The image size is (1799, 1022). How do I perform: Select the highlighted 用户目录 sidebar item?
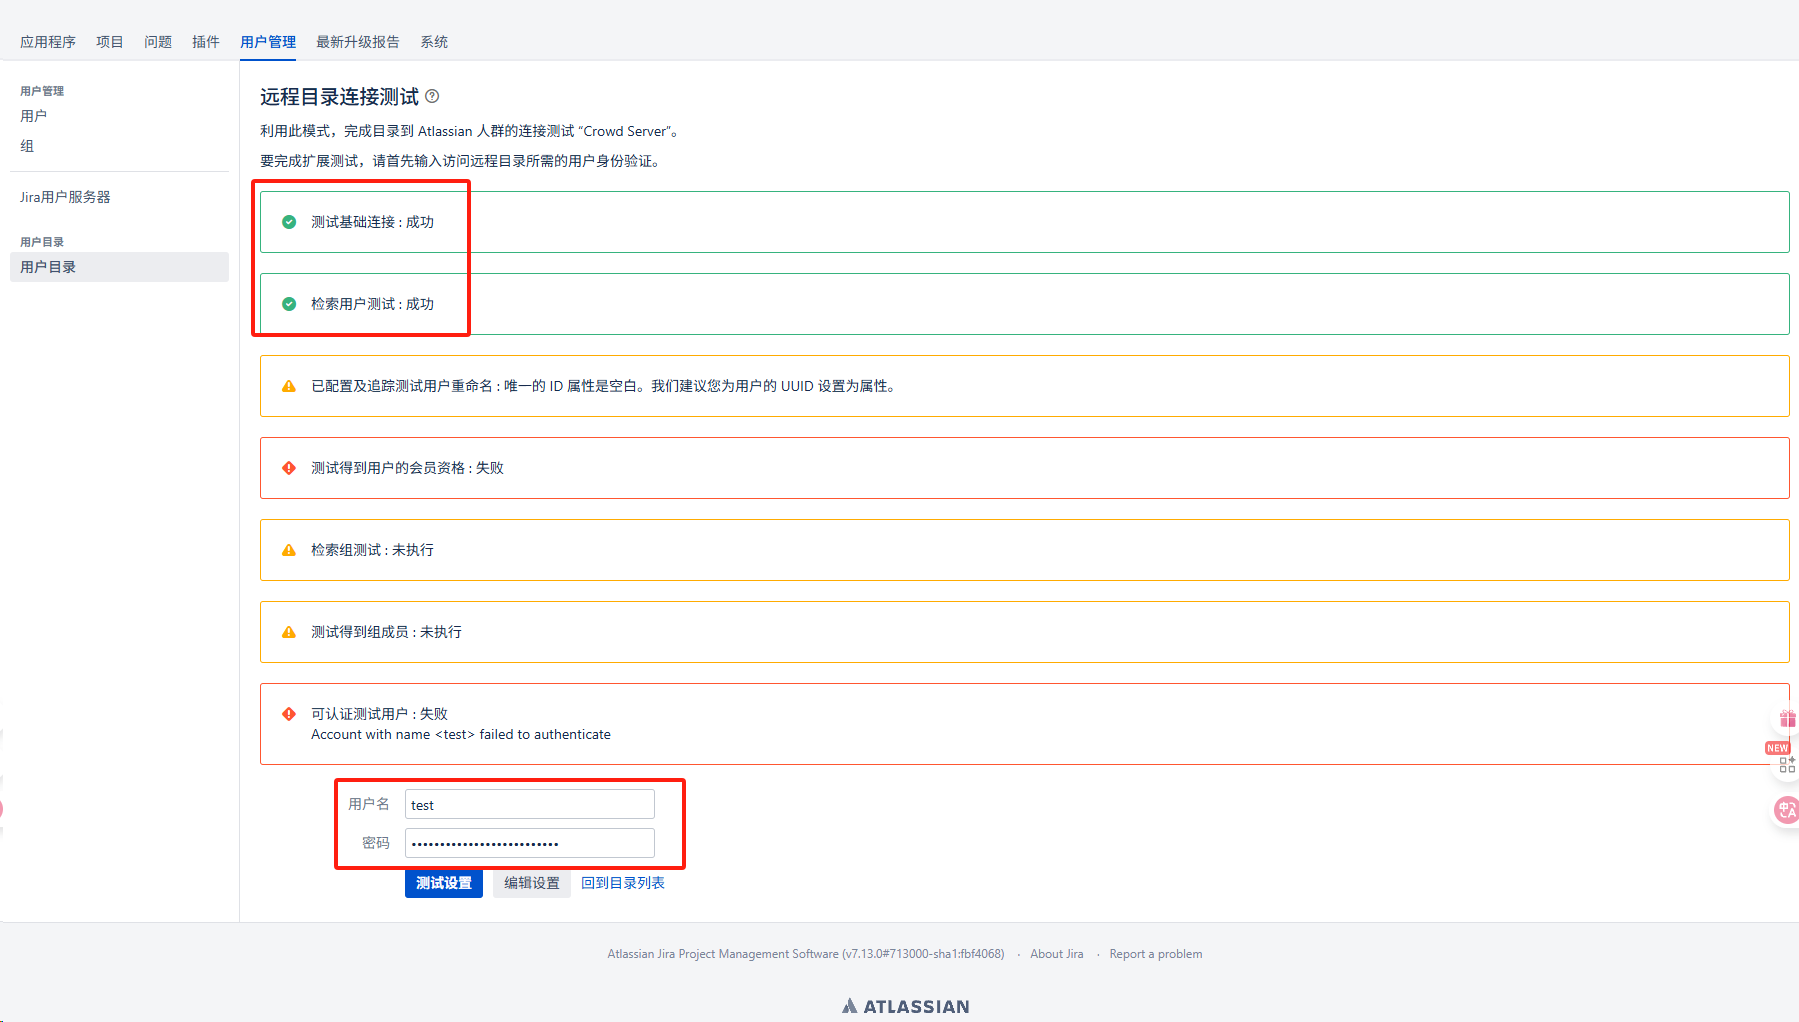click(119, 267)
